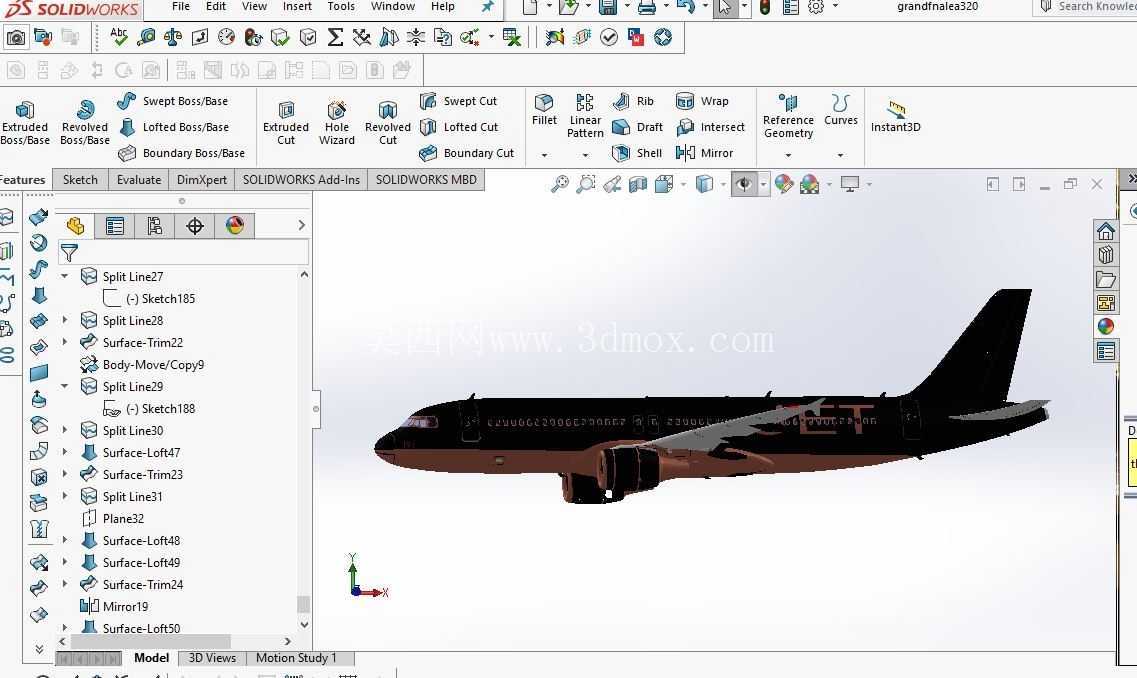Select the Mirror19 feature

click(114, 606)
